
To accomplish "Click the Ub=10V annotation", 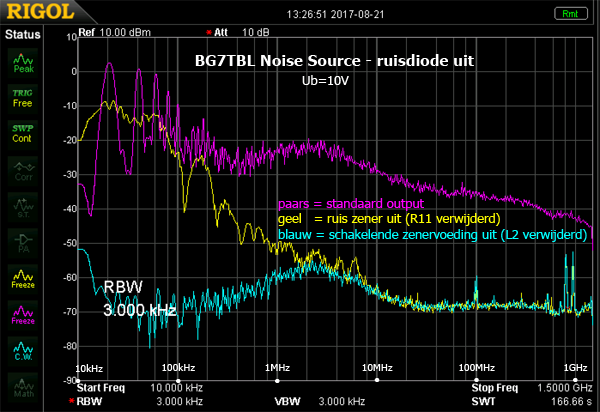I will [x=325, y=81].
